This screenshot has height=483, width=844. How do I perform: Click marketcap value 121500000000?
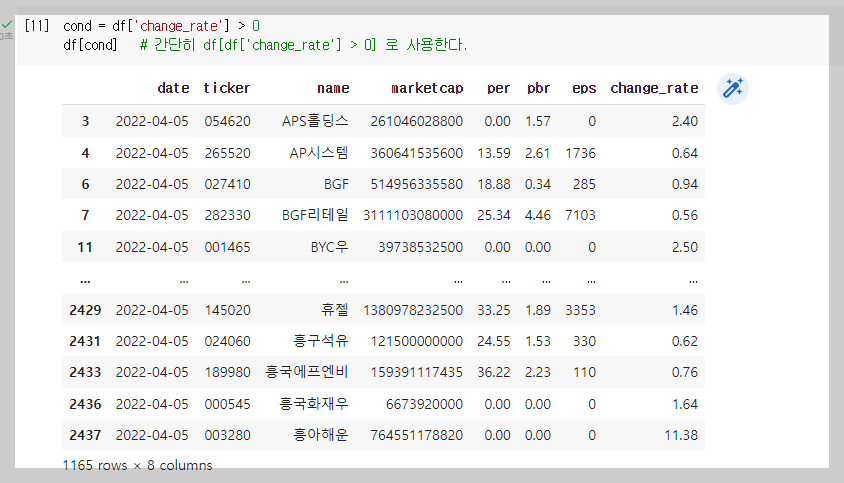pos(417,341)
